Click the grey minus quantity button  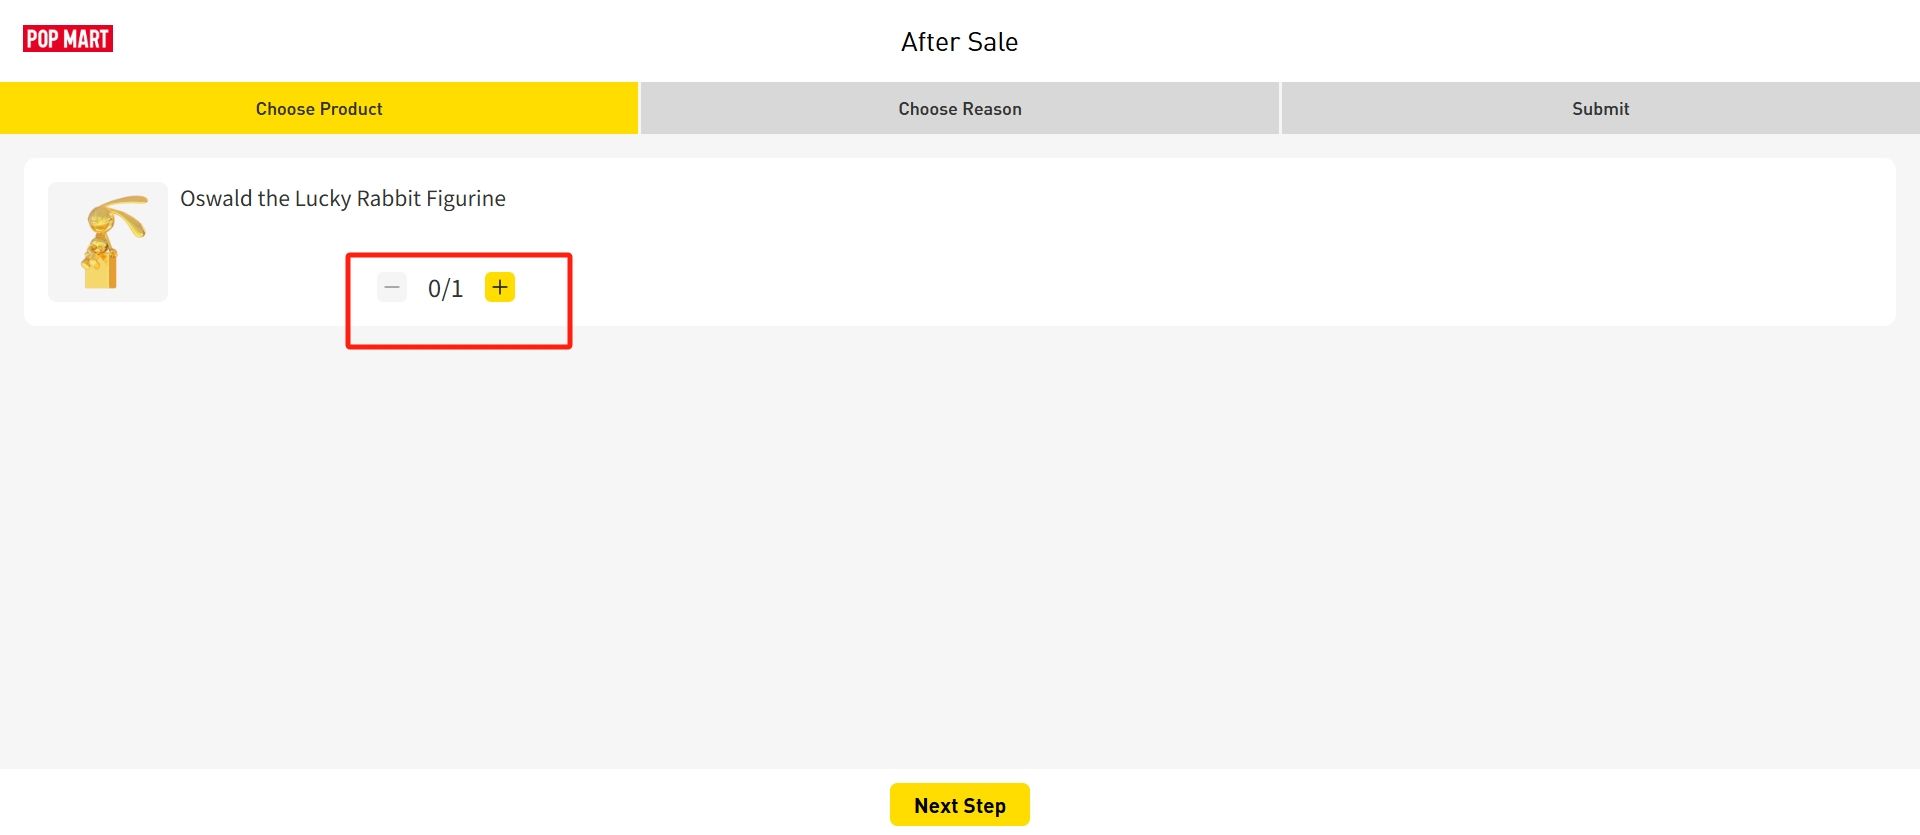[392, 288]
